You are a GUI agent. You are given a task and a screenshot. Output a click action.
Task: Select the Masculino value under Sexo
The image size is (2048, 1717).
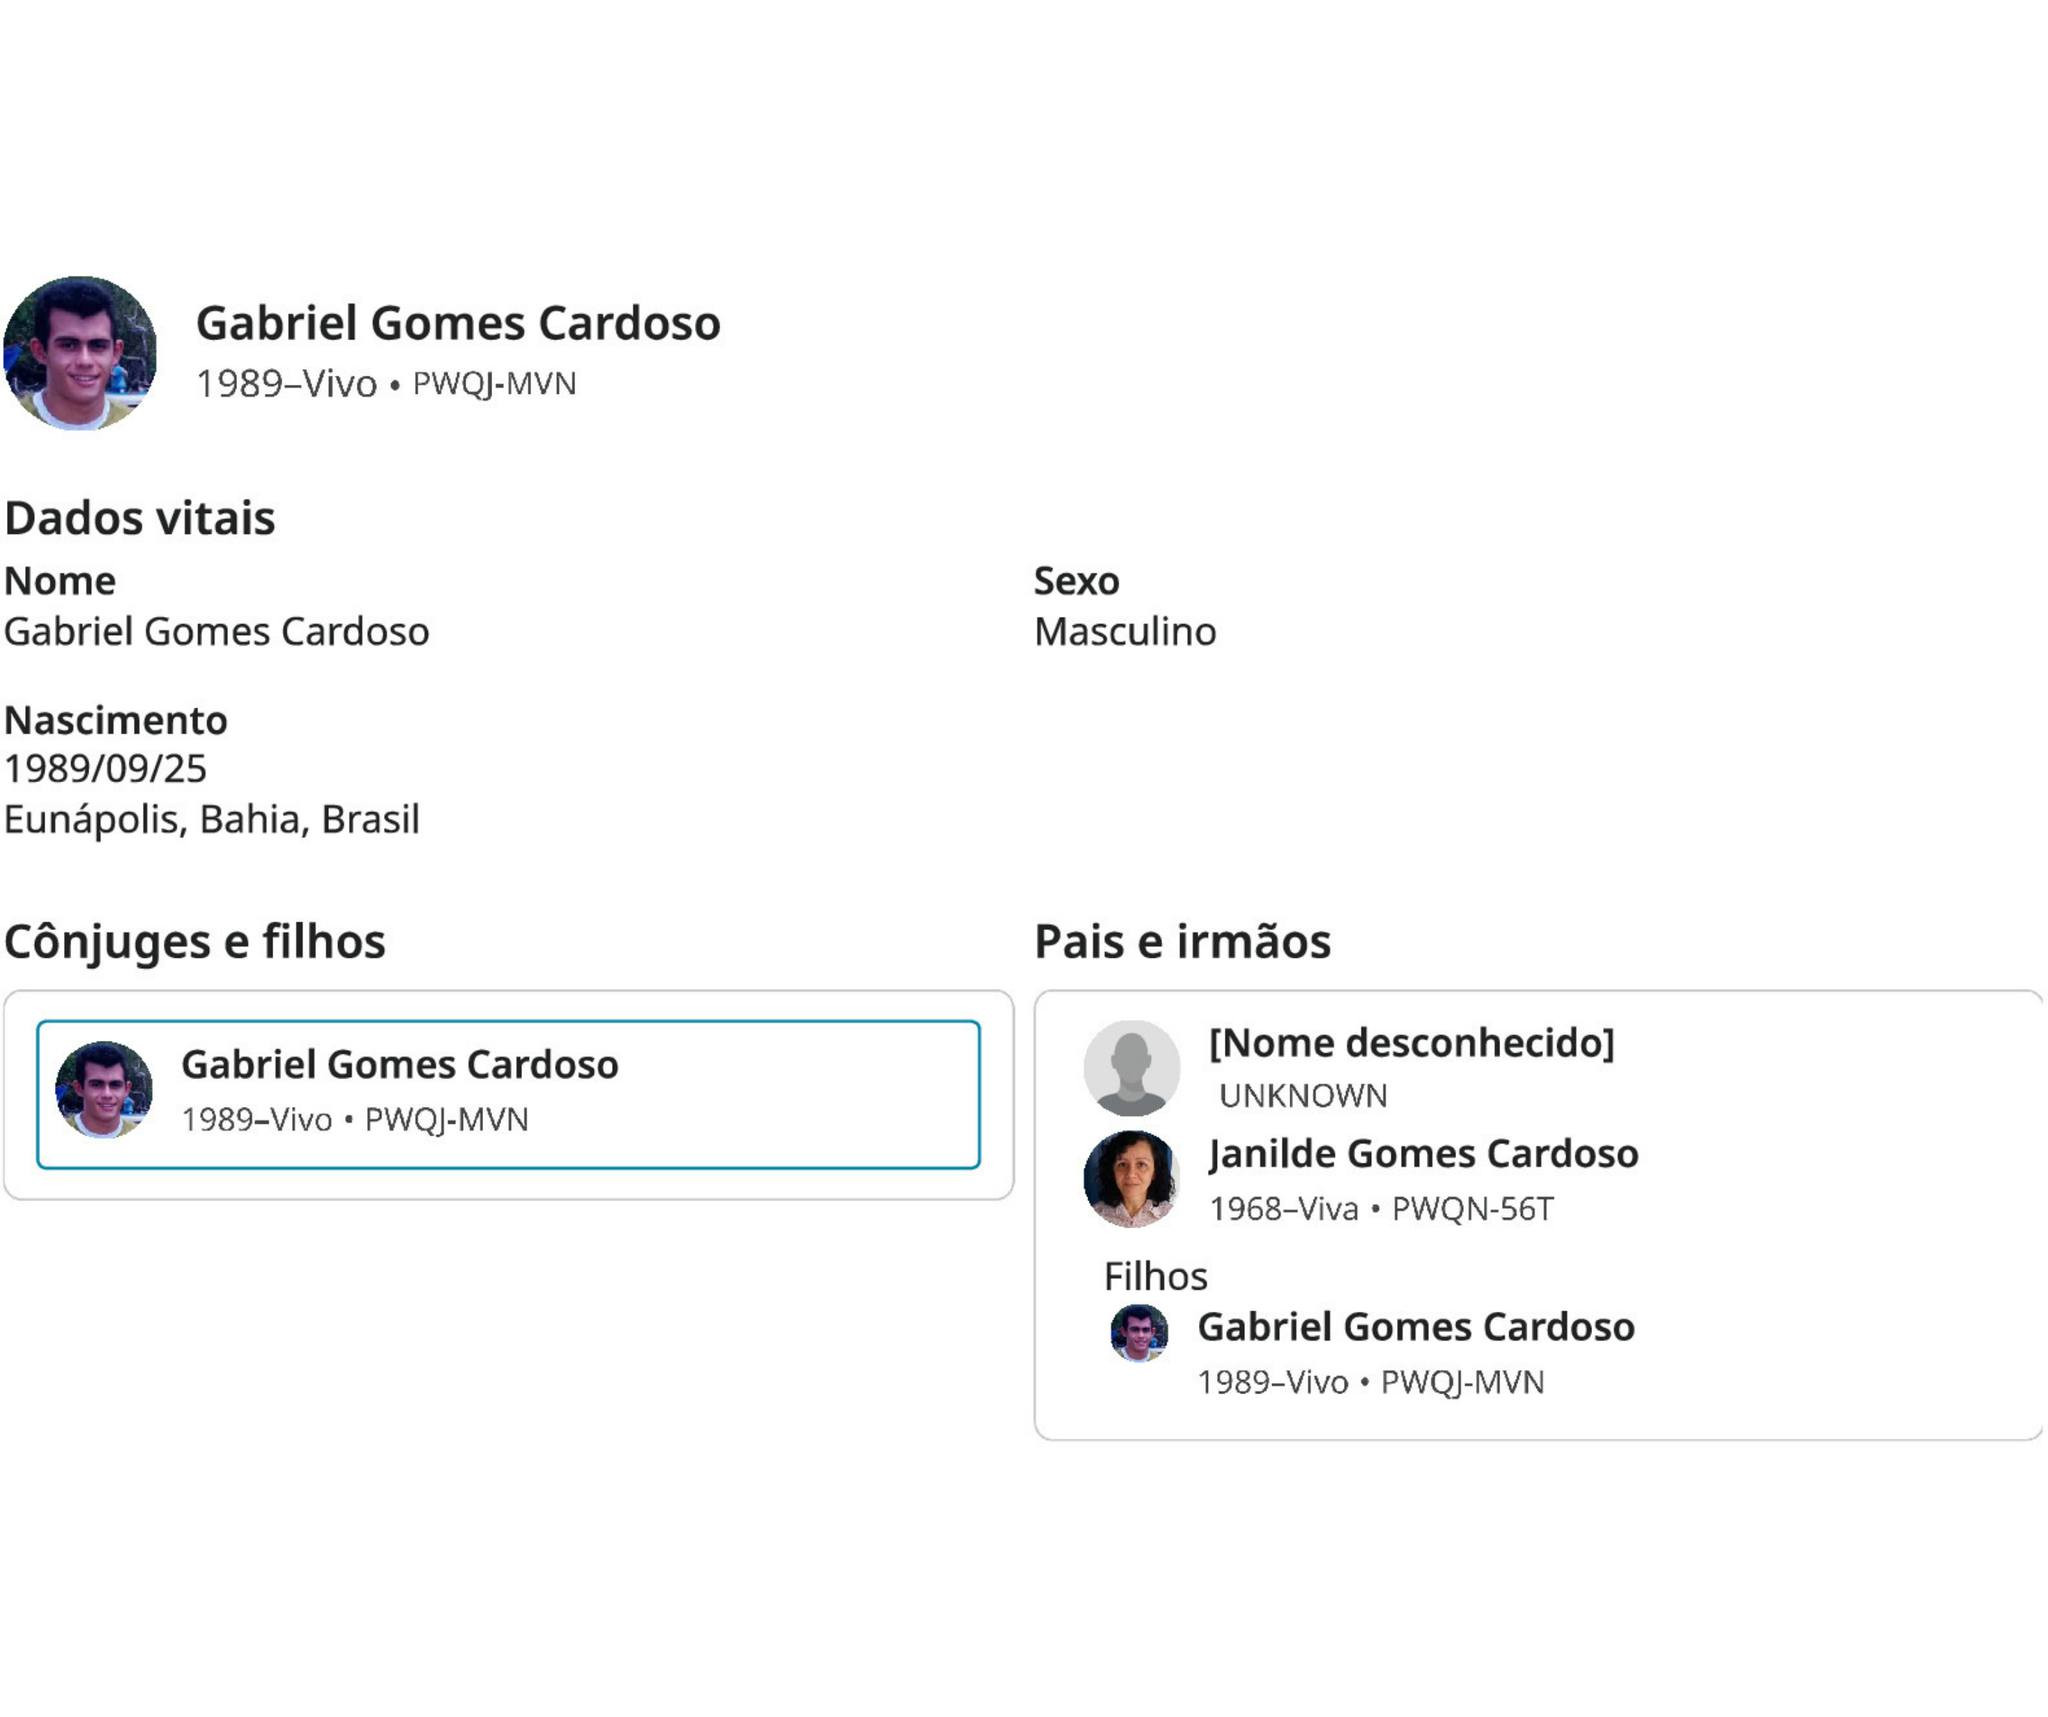(1124, 632)
